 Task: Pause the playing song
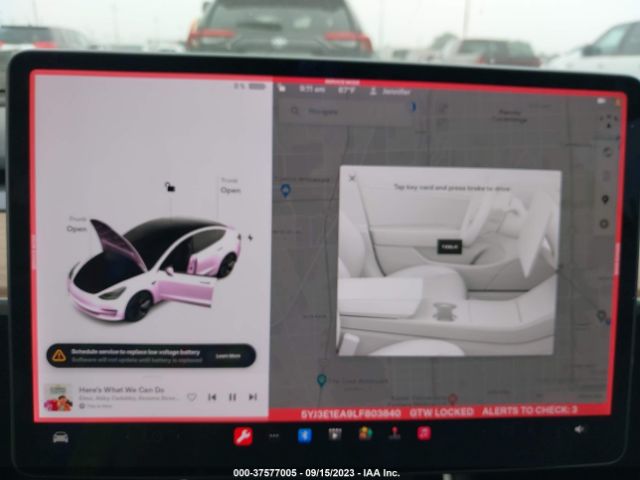coord(232,397)
